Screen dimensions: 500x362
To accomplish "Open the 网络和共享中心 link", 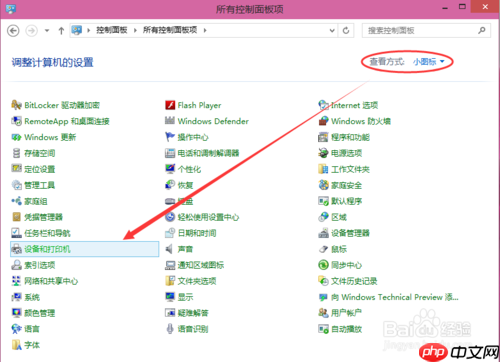I will click(x=51, y=281).
